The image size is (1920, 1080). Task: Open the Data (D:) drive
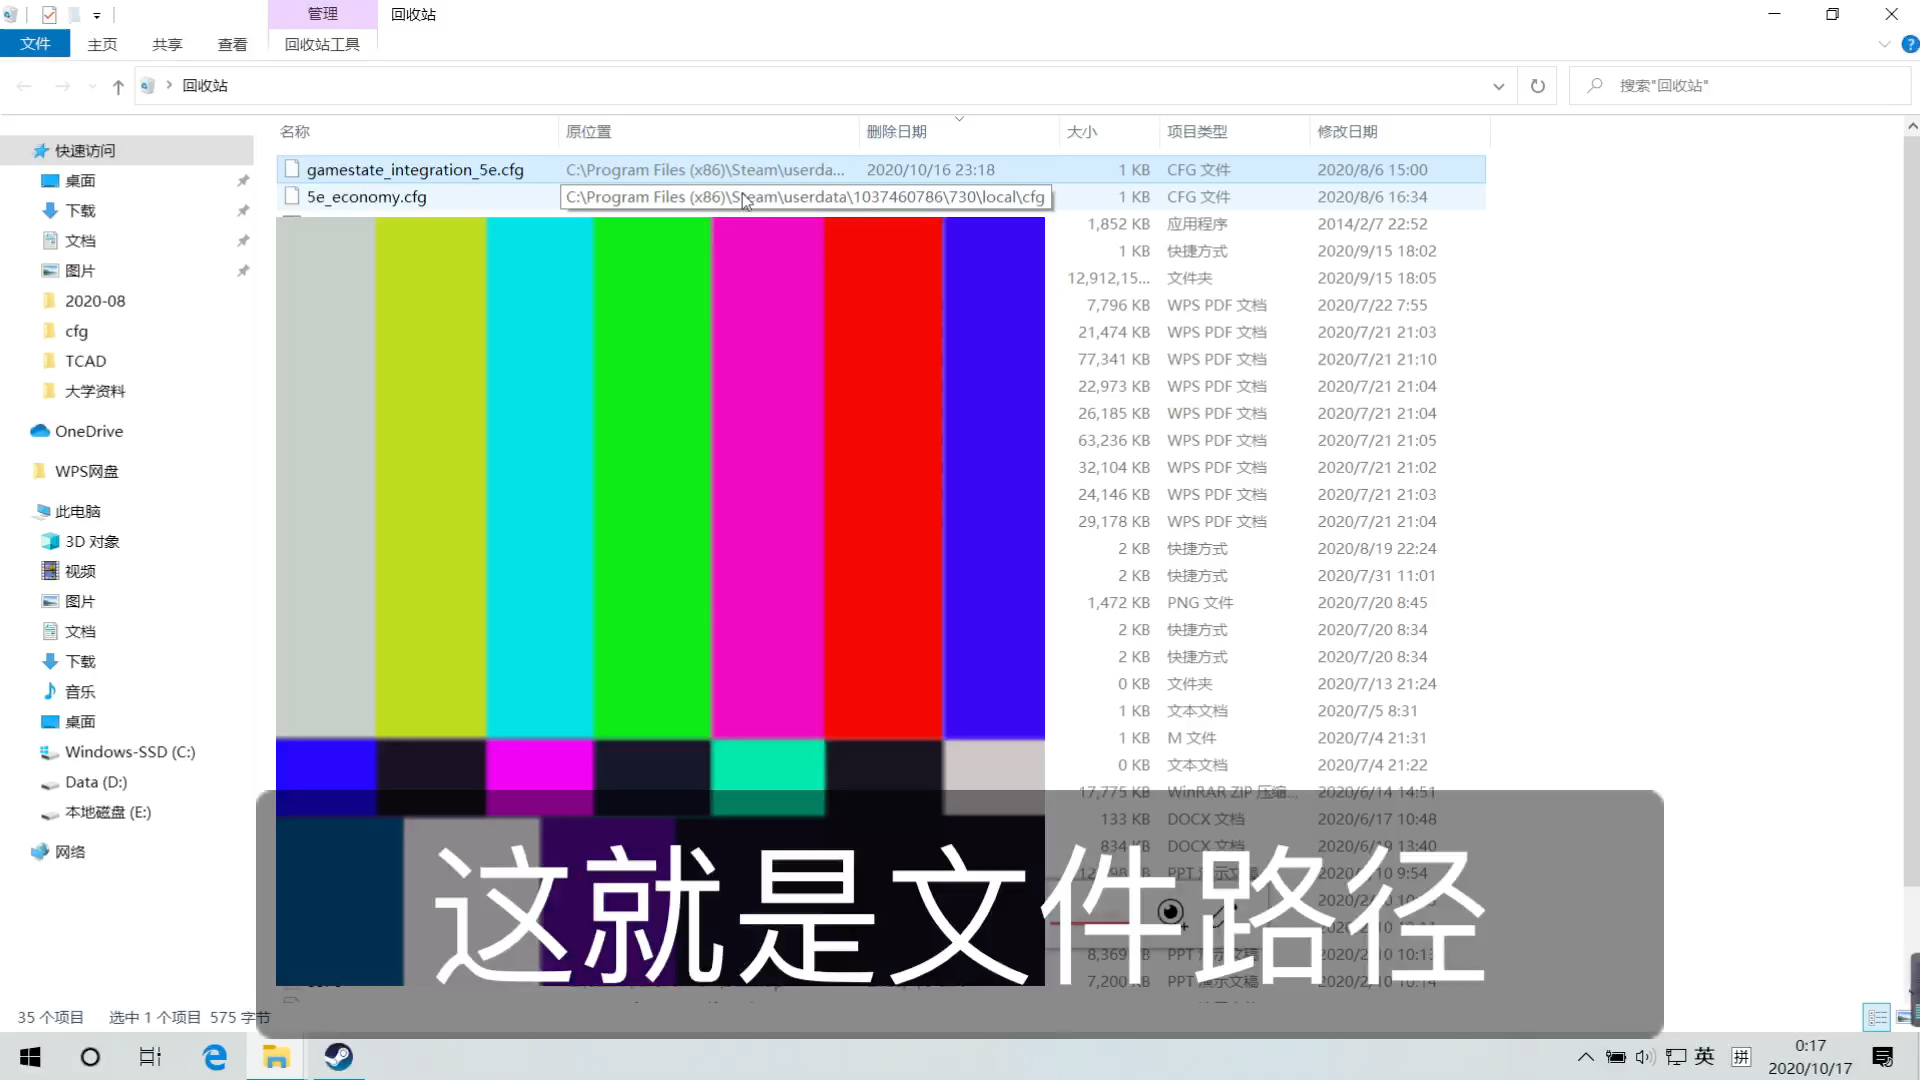tap(95, 782)
